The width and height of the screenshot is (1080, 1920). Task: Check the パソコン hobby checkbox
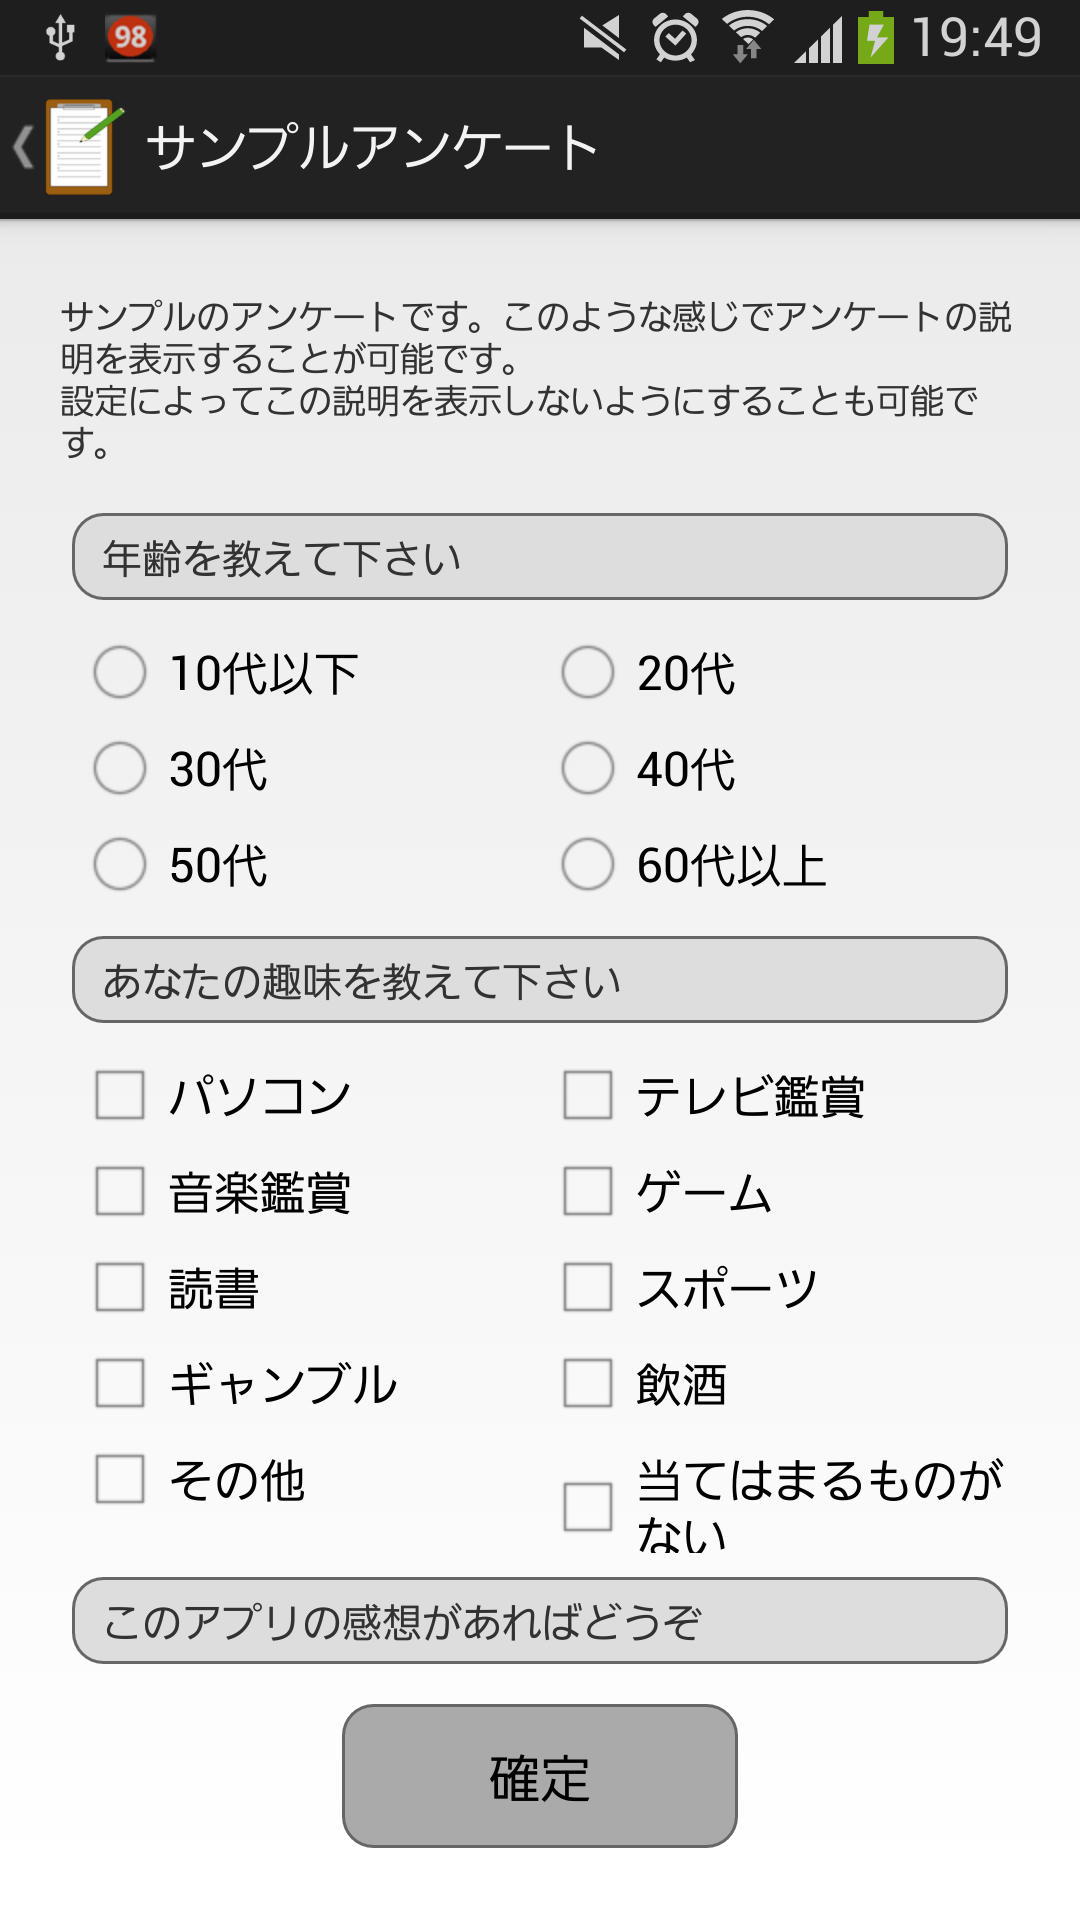click(x=120, y=1095)
